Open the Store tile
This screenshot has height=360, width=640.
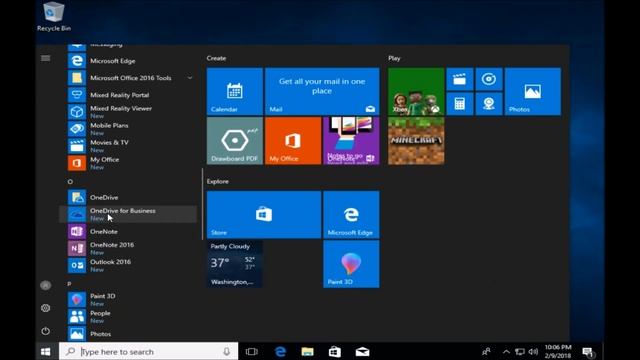(x=264, y=215)
